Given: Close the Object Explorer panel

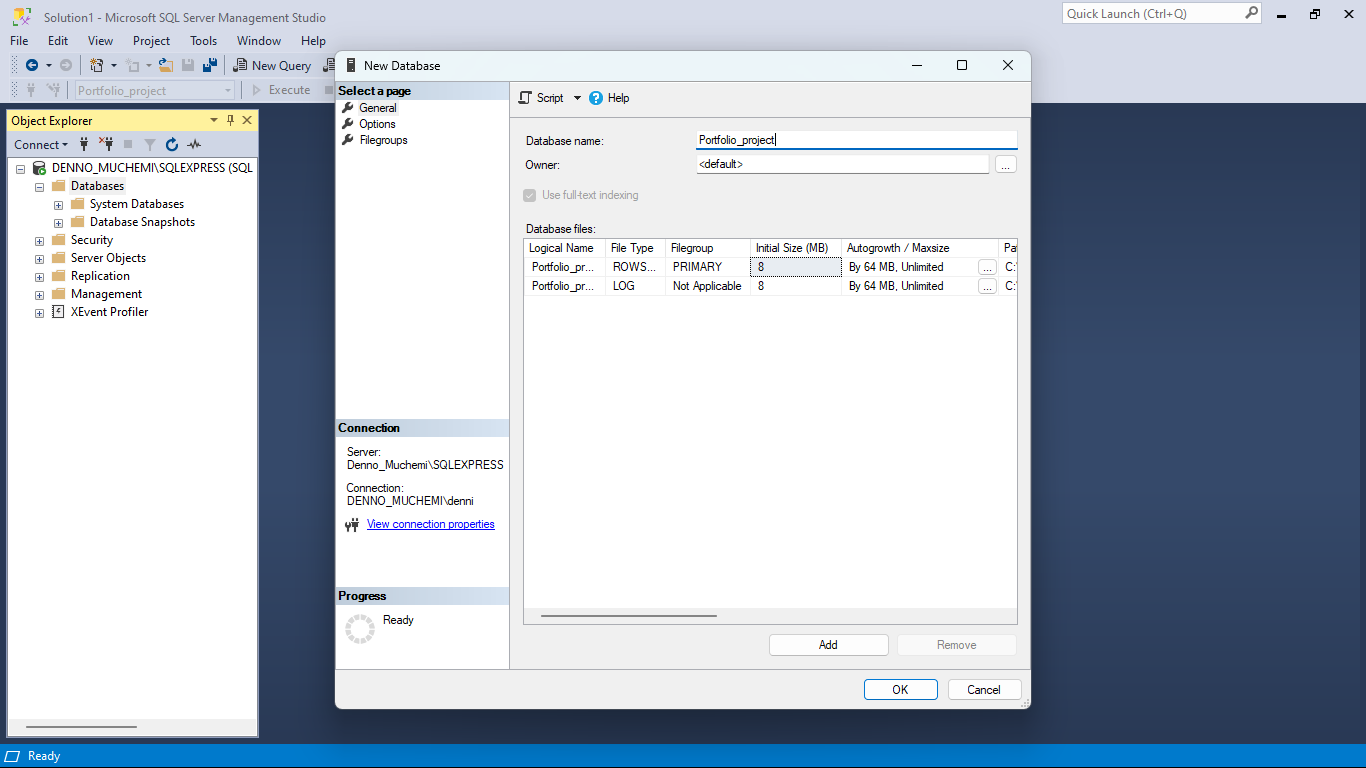Looking at the screenshot, I should pyautogui.click(x=247, y=120).
